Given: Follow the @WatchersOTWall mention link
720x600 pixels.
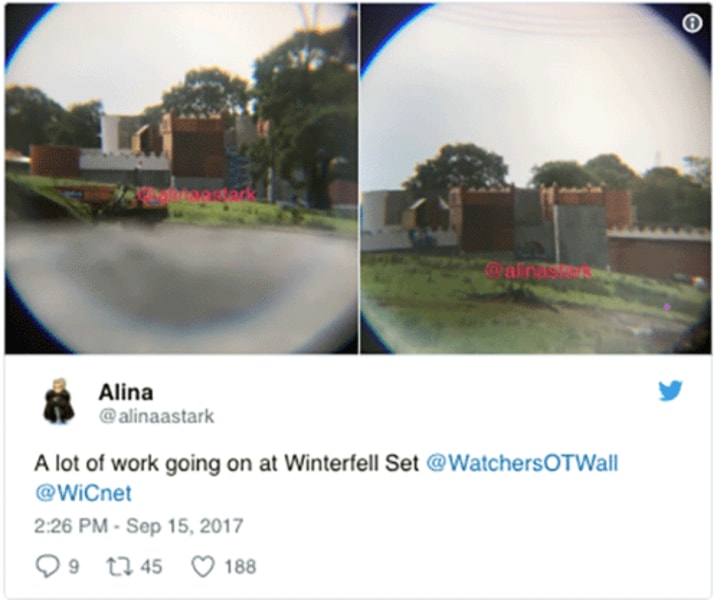Looking at the screenshot, I should point(522,463).
